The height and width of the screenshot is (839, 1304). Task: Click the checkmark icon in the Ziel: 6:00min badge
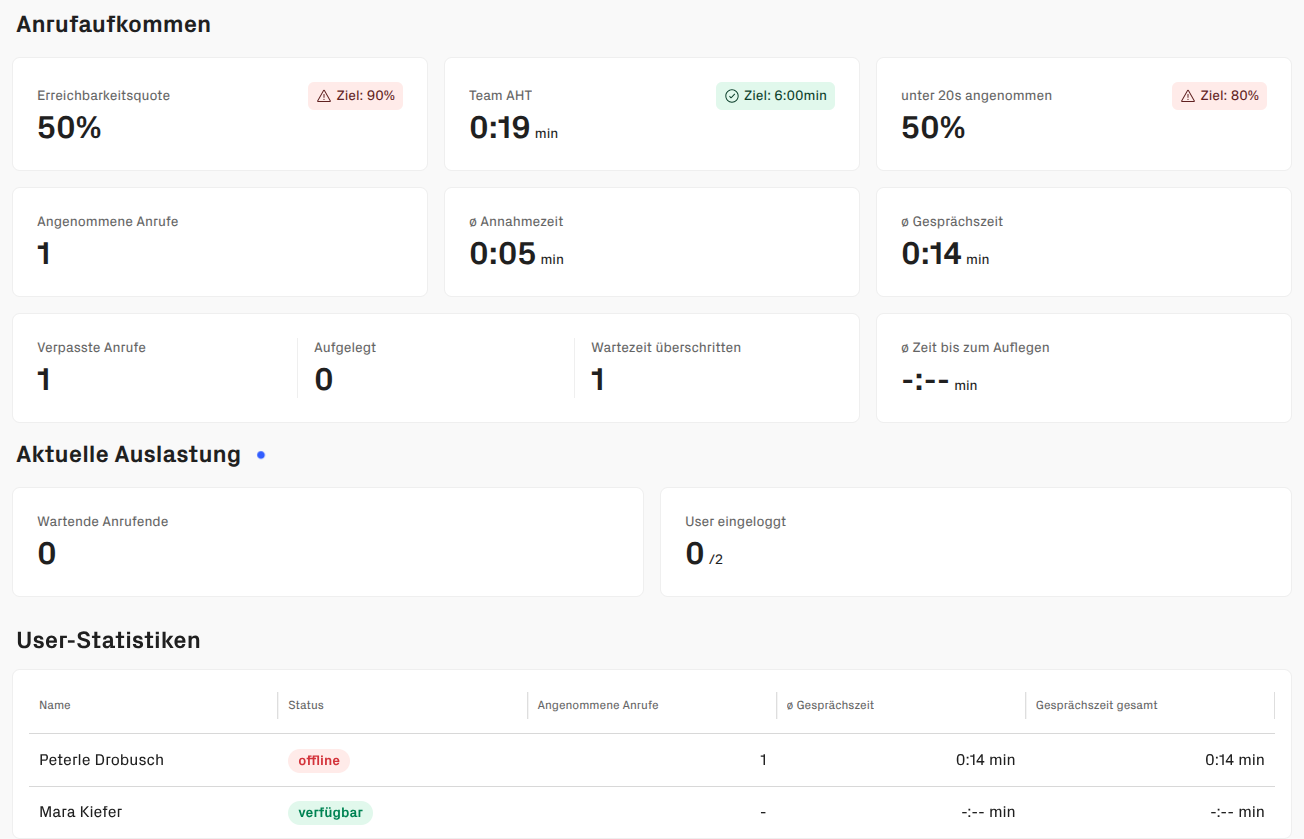click(731, 96)
